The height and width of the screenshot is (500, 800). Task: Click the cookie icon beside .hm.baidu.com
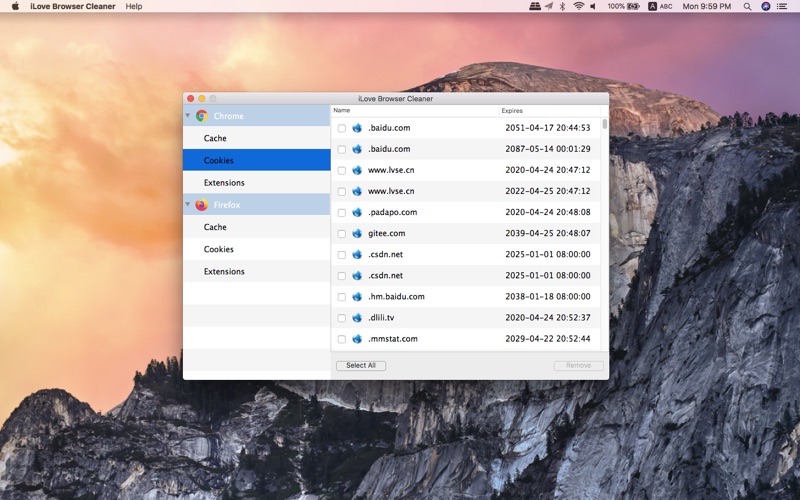tap(357, 297)
